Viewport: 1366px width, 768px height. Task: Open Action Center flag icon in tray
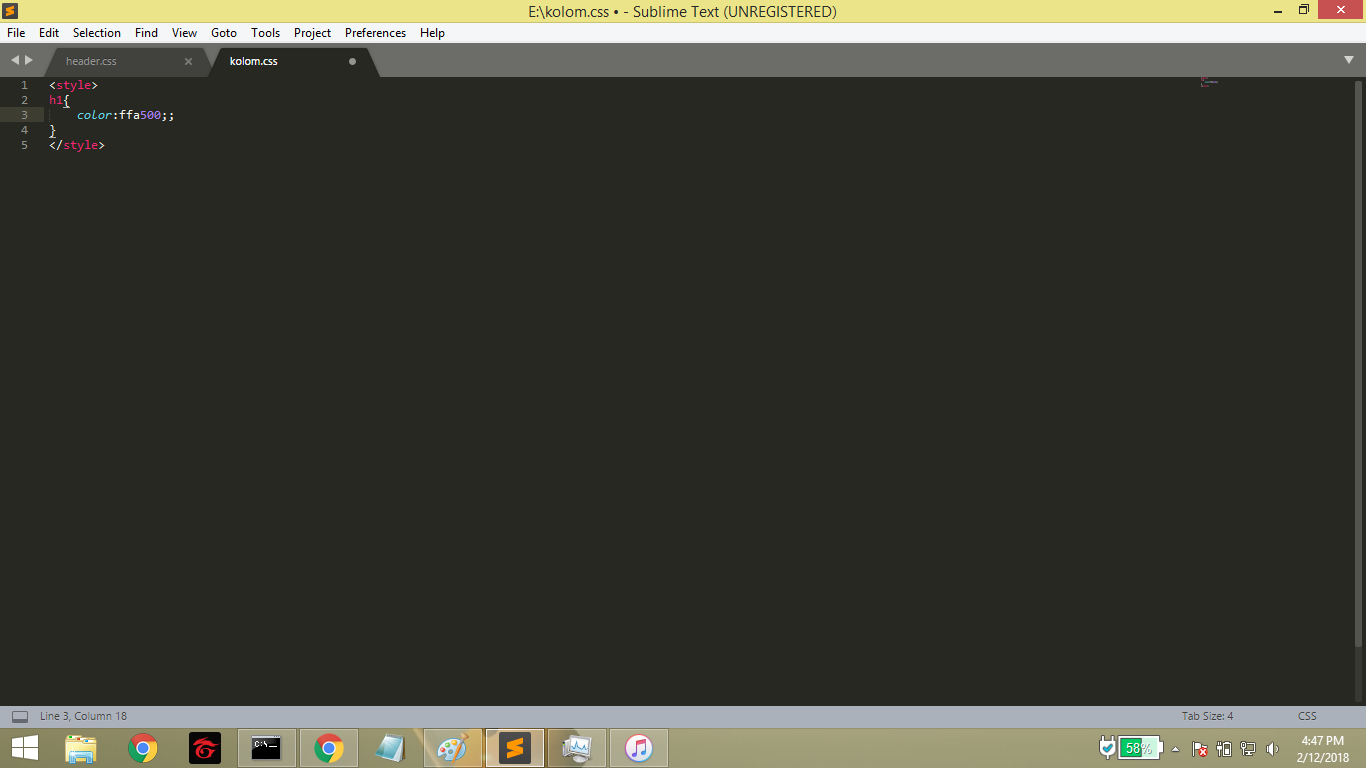click(x=1198, y=747)
